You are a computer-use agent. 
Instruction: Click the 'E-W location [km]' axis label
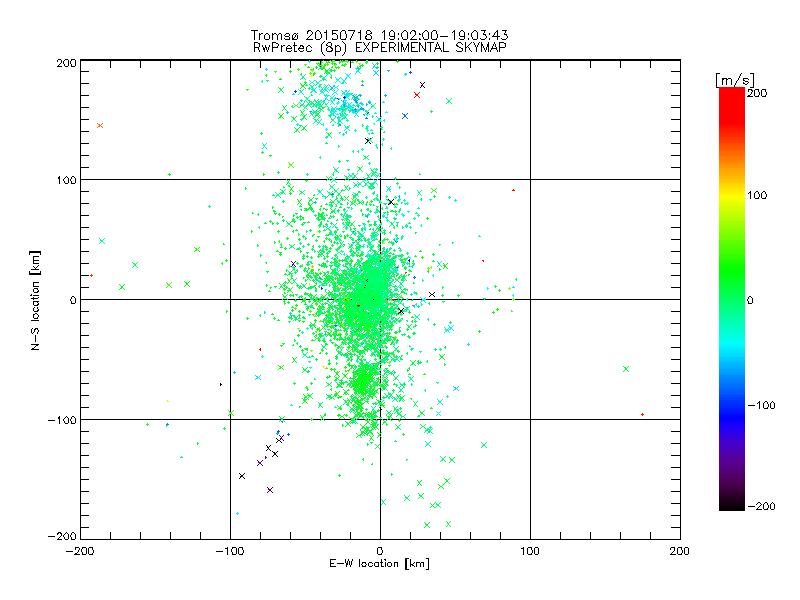point(380,564)
